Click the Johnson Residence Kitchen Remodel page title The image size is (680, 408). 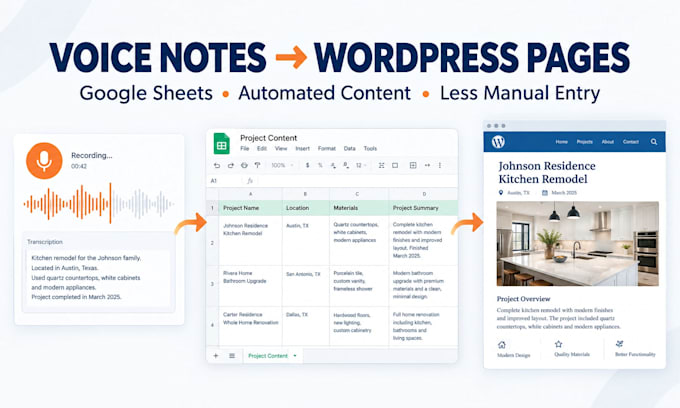point(546,172)
